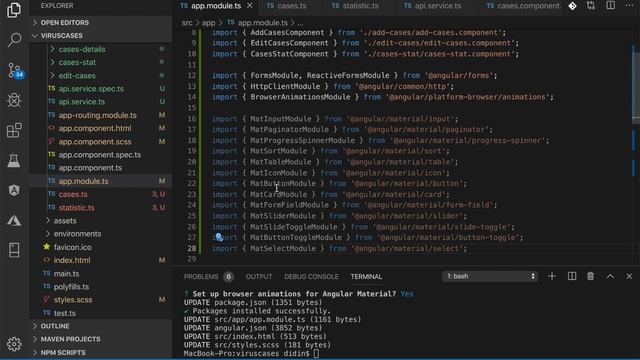The height and width of the screenshot is (360, 640).
Task: Switch to the cases.component editor tab
Action: 523,6
